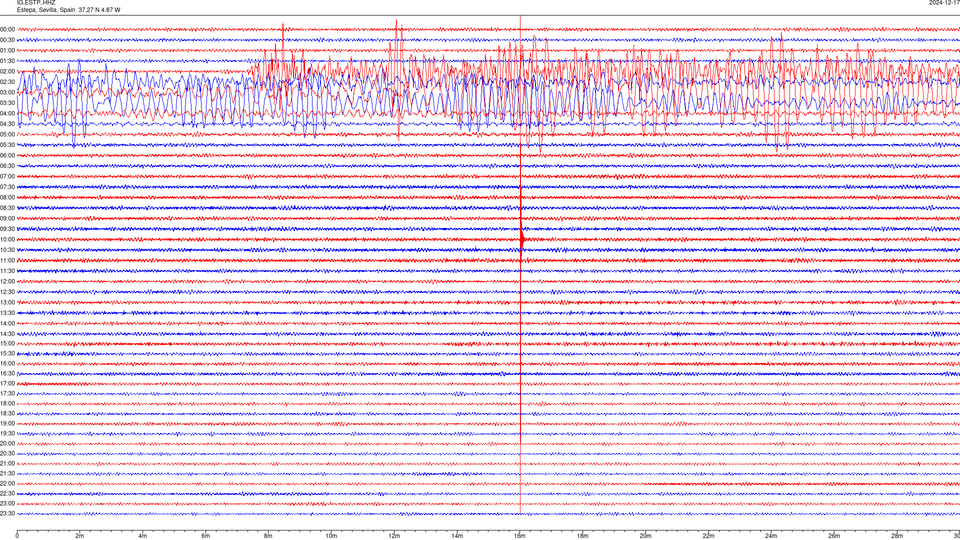Select the 01:00 row label
960x540 pixels.
[7, 50]
